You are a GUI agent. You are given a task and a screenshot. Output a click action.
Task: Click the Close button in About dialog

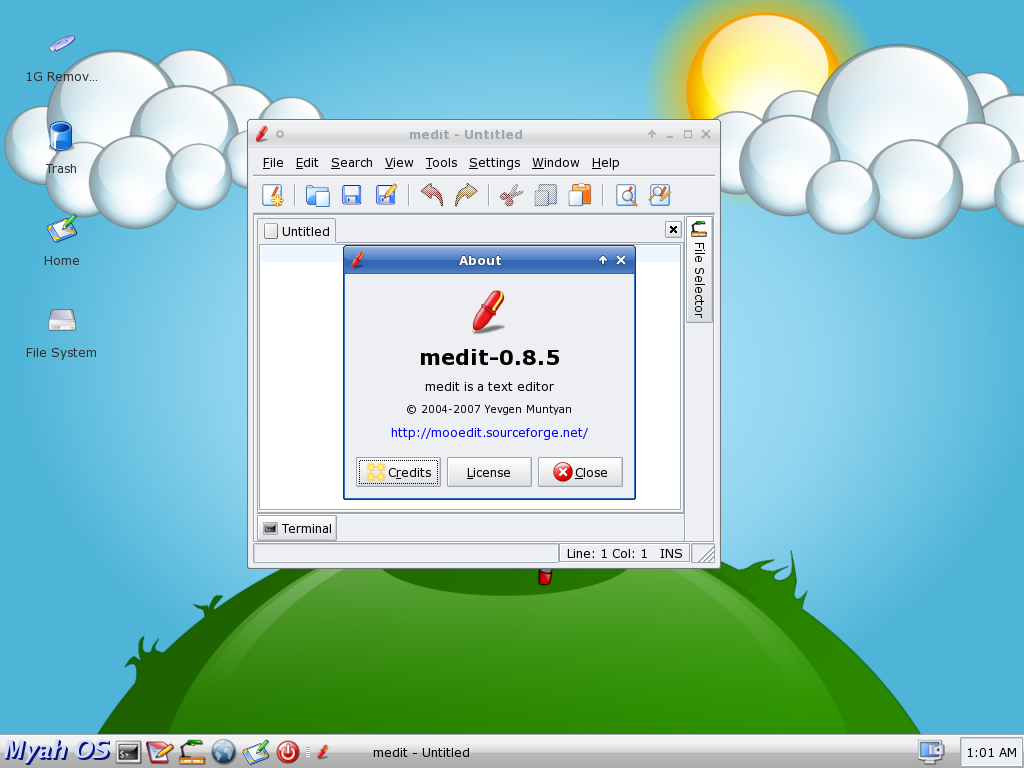tap(580, 472)
